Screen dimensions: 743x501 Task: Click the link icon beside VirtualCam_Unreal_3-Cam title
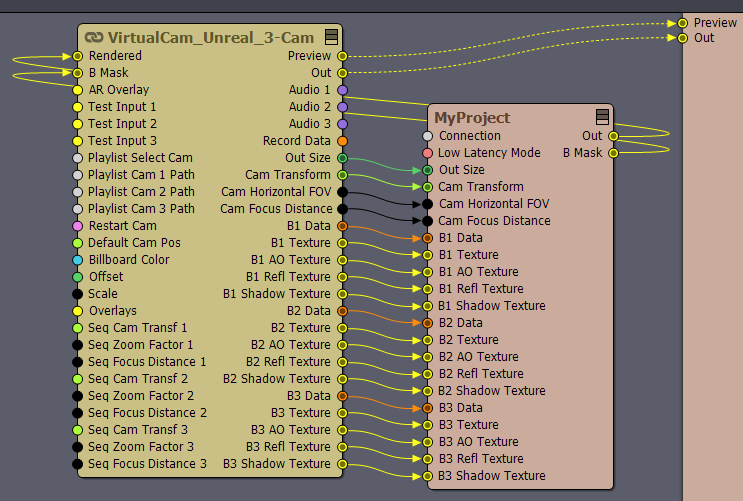pos(93,37)
